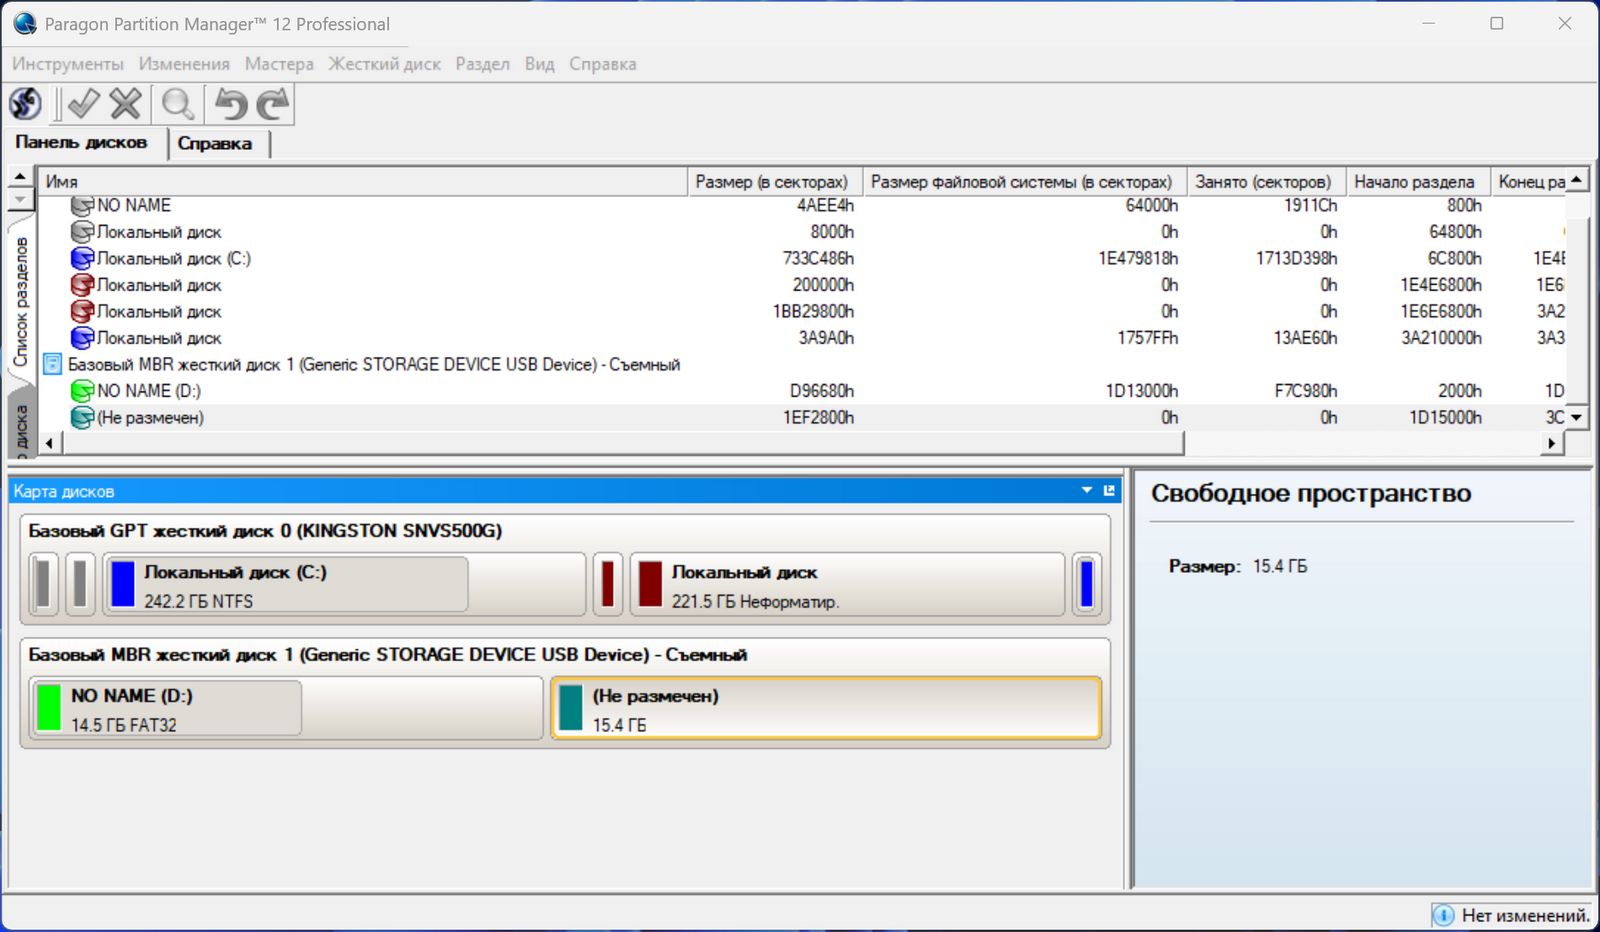The height and width of the screenshot is (932, 1600).
Task: Open the Жесткий диск menu
Action: click(384, 64)
